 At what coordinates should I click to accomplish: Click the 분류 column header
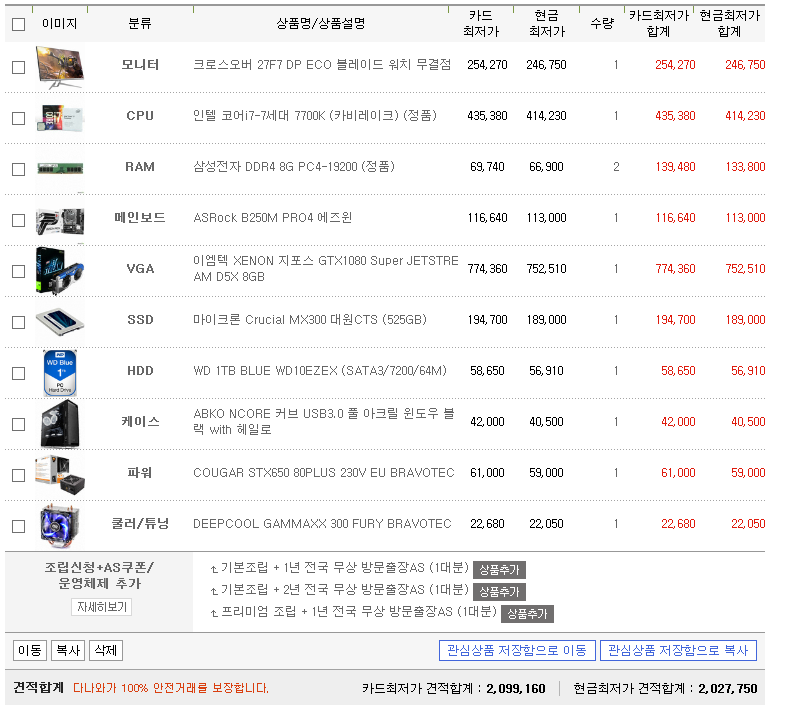140,23
